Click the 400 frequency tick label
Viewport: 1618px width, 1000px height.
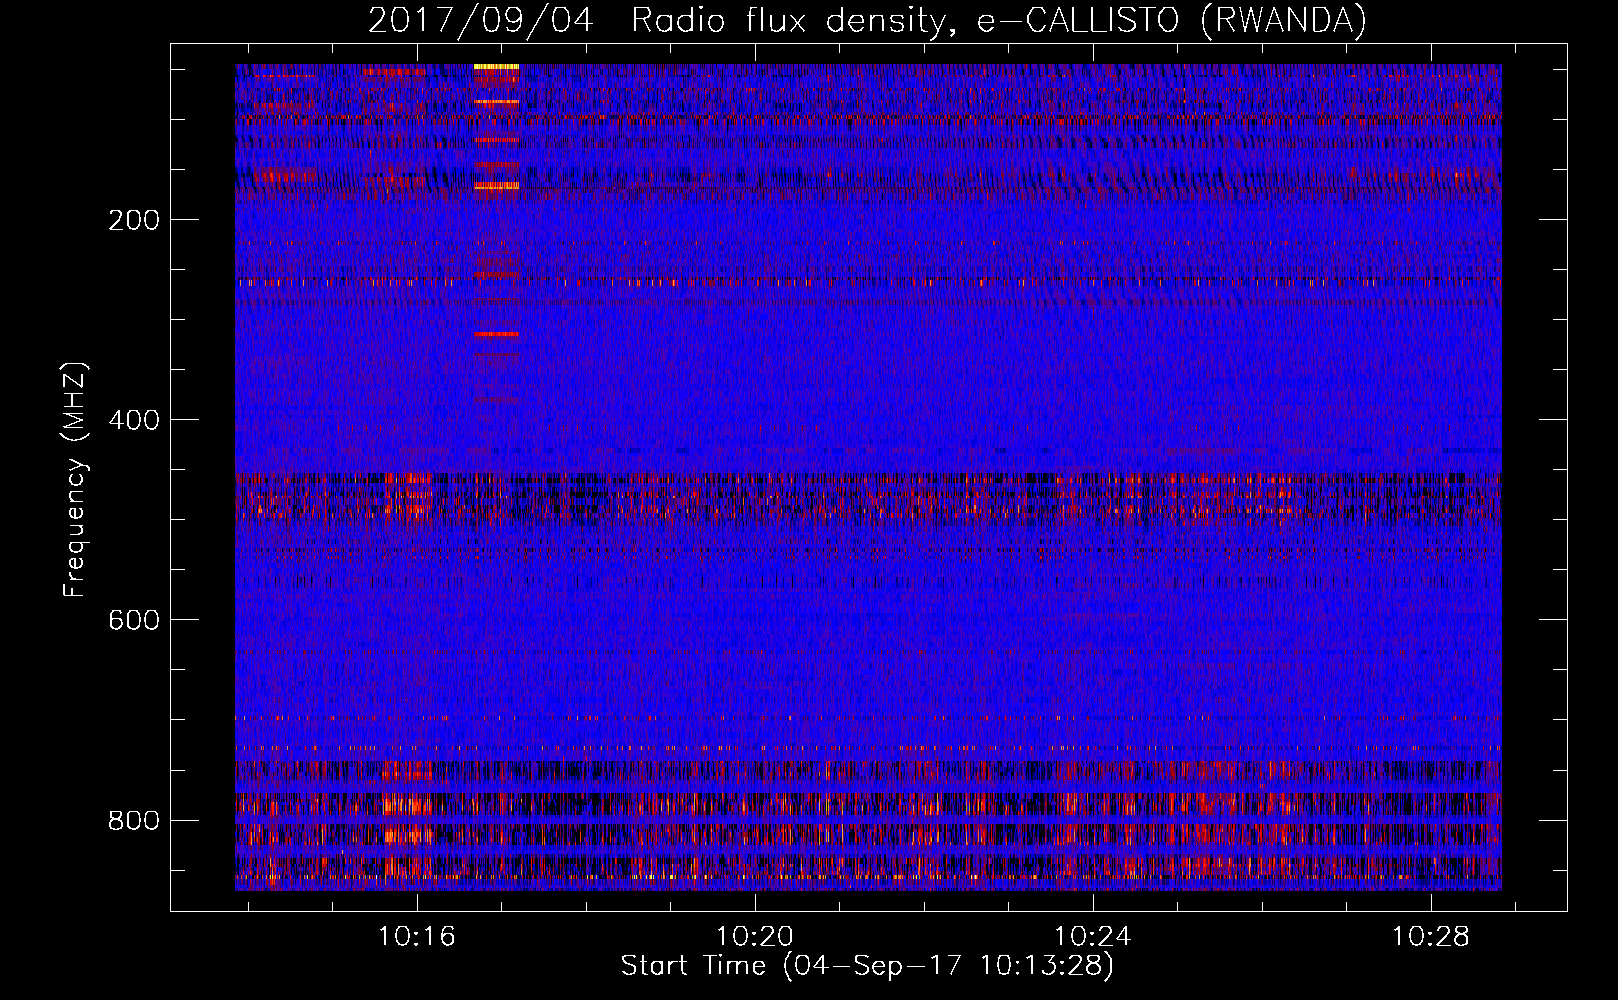click(x=134, y=420)
